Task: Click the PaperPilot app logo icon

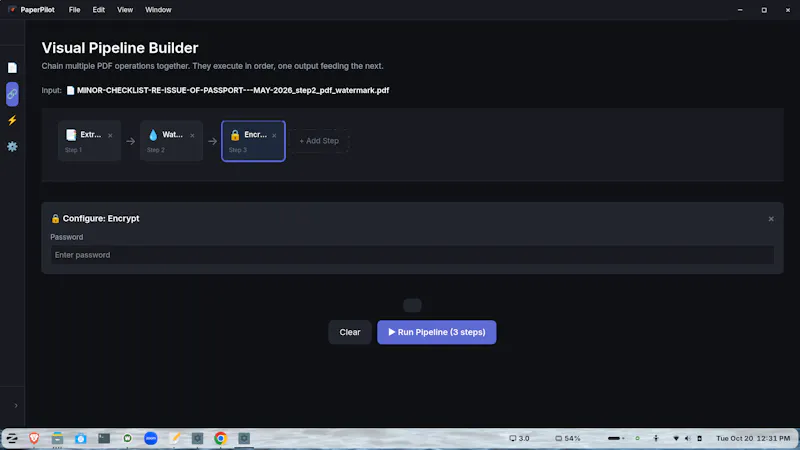Action: point(12,10)
